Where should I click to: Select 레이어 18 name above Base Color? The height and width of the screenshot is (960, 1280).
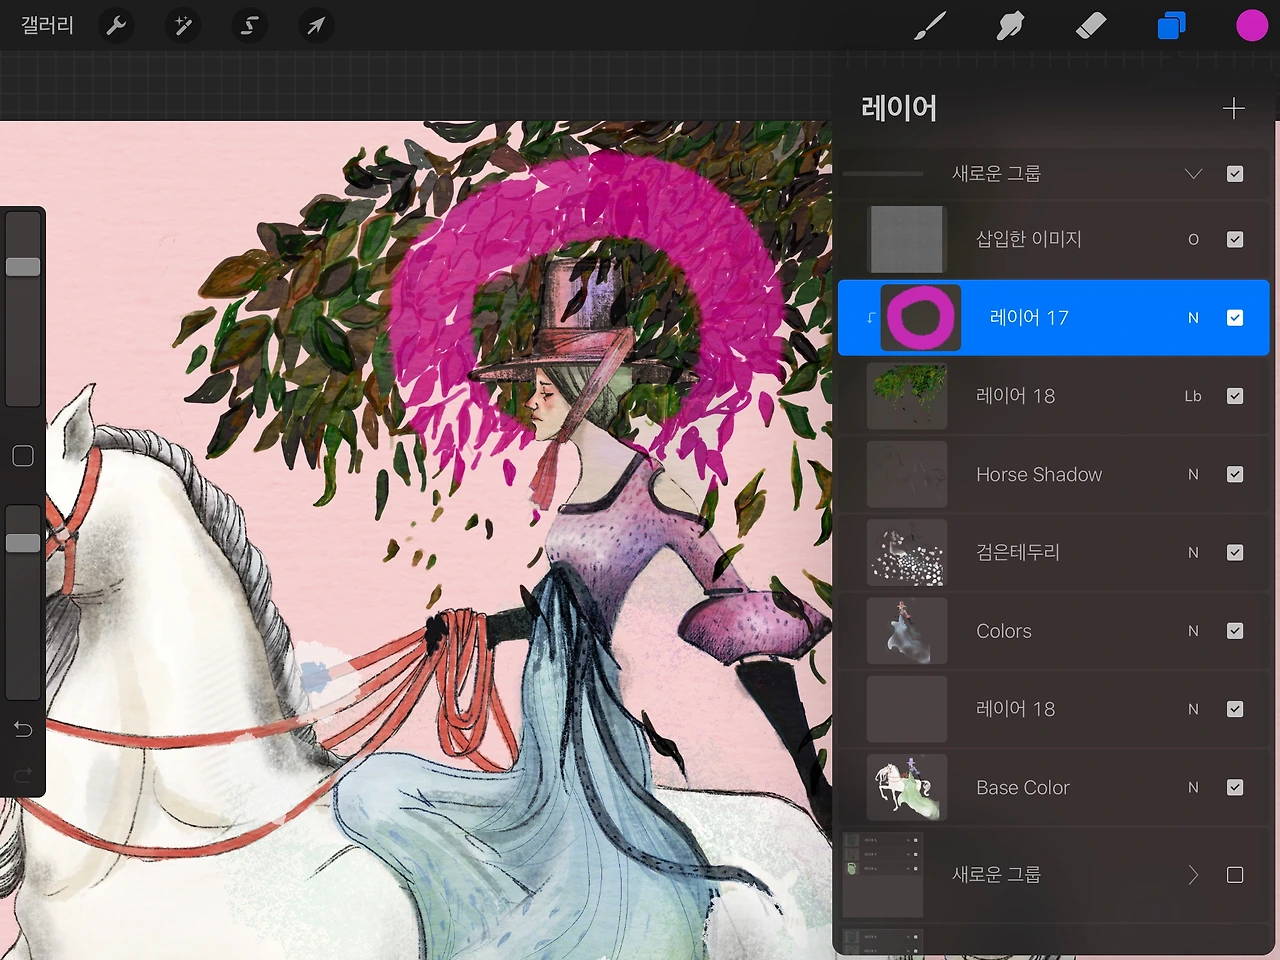tap(1016, 709)
